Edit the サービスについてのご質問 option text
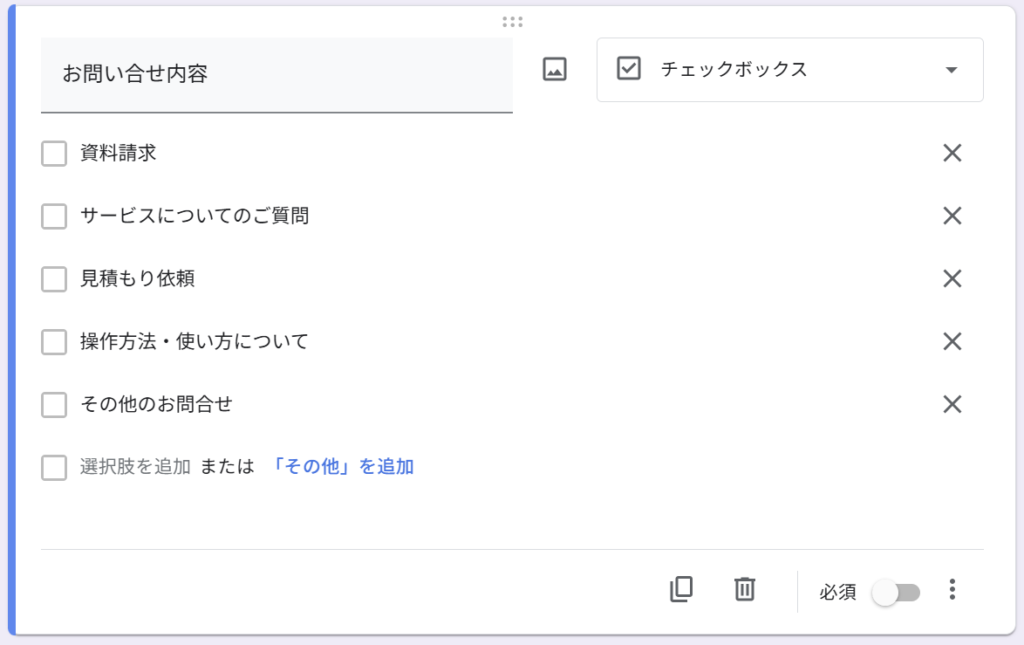 pyautogui.click(x=194, y=216)
